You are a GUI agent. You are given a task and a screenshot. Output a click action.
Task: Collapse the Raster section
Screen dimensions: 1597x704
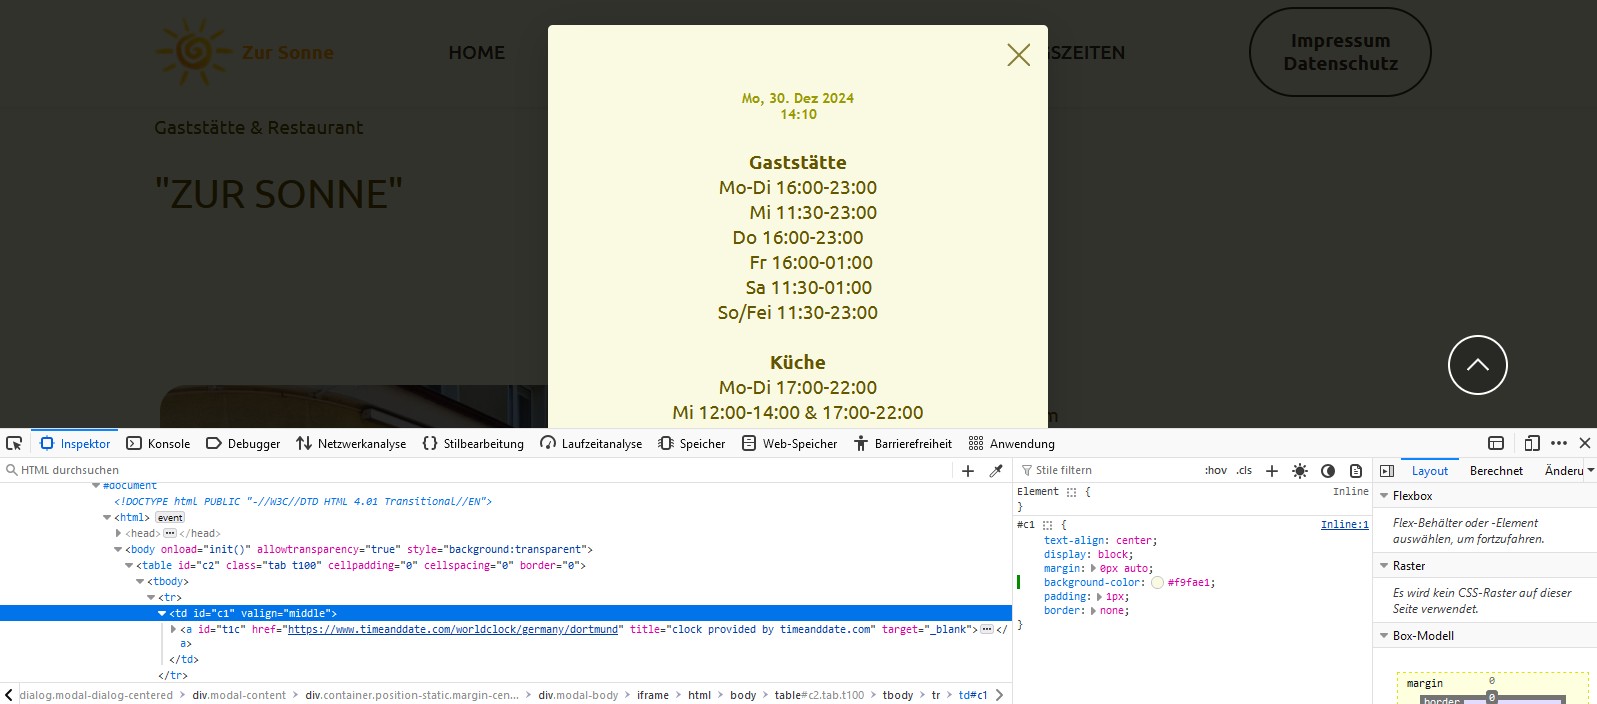pyautogui.click(x=1384, y=566)
